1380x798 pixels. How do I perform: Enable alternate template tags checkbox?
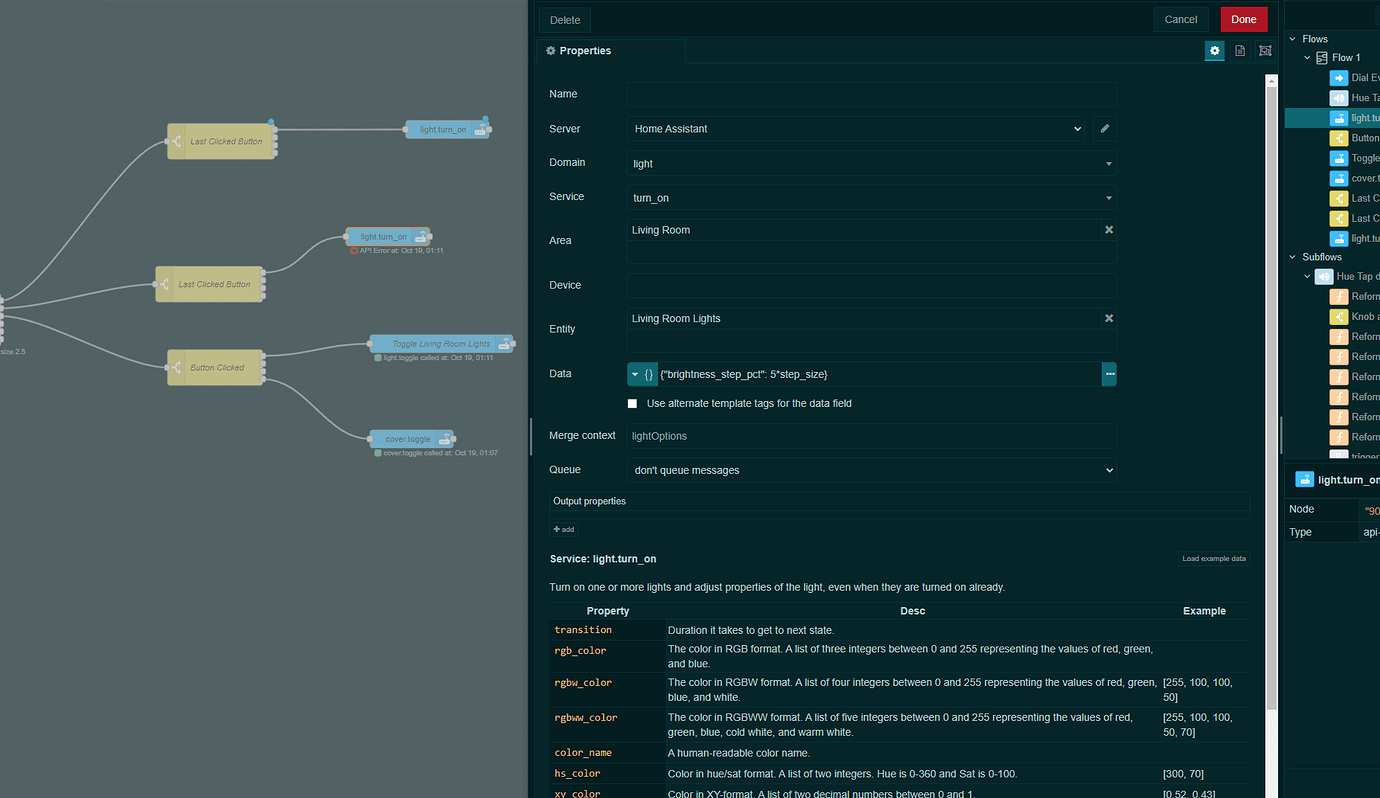point(632,404)
